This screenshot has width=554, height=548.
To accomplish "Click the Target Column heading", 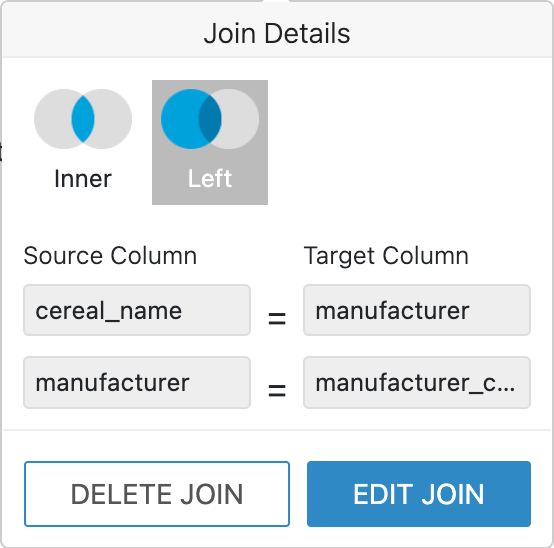I will 386,256.
